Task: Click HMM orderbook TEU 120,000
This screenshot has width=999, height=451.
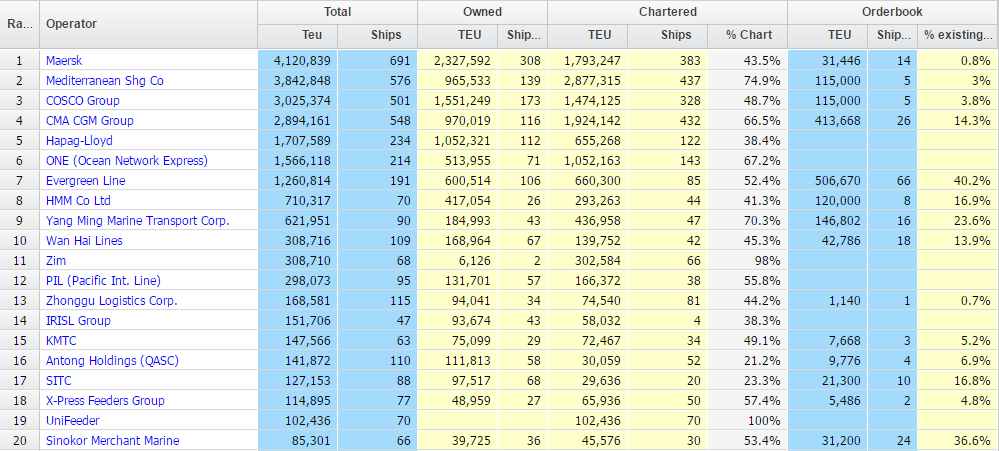Action: click(x=838, y=201)
